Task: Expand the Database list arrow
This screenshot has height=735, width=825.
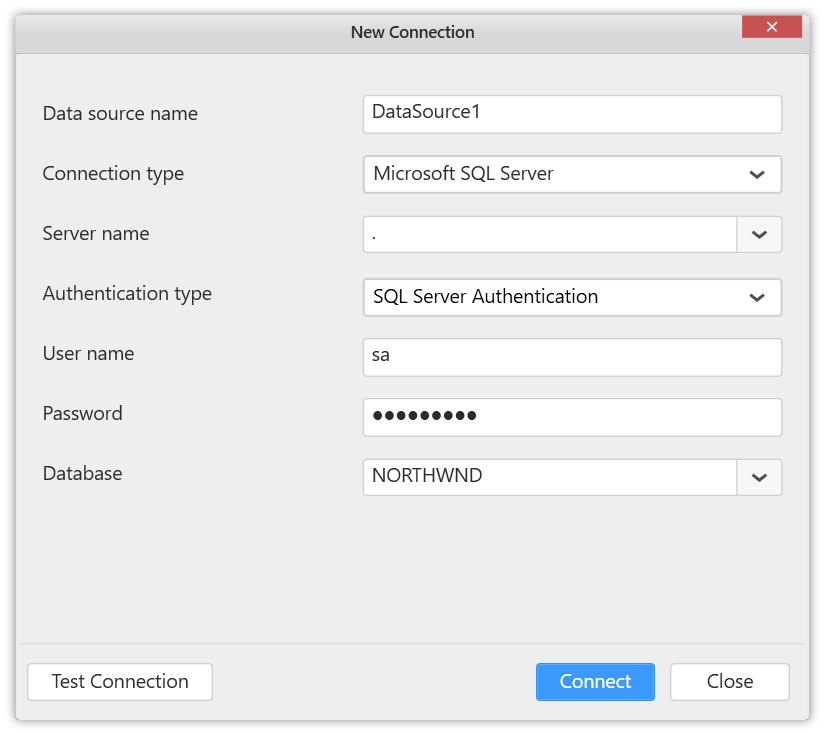Action: (x=759, y=477)
